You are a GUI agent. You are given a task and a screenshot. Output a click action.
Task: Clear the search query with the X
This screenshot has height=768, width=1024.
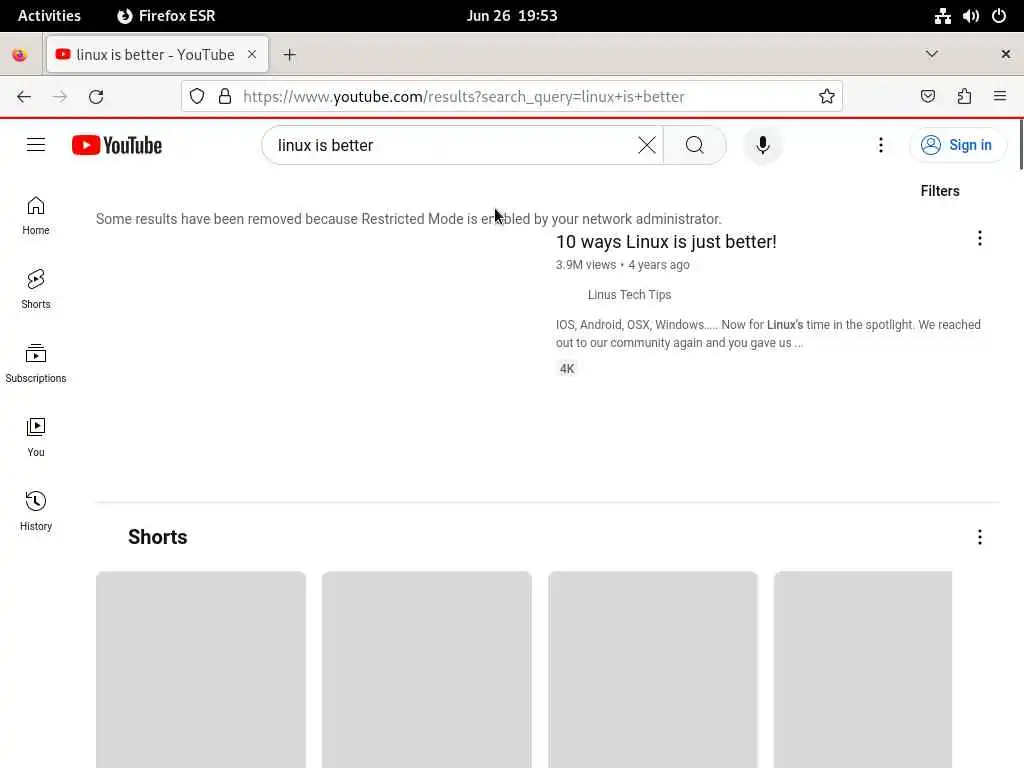click(x=647, y=145)
